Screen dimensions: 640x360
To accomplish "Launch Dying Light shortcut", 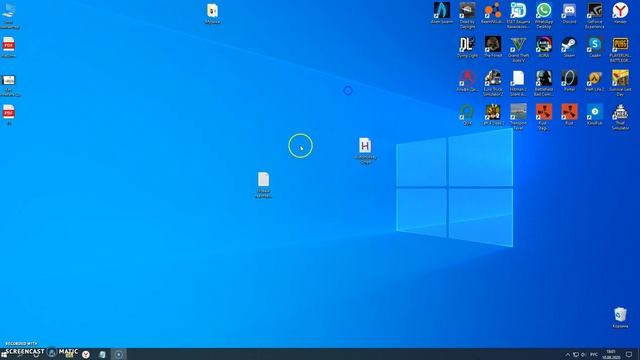I will click(467, 47).
